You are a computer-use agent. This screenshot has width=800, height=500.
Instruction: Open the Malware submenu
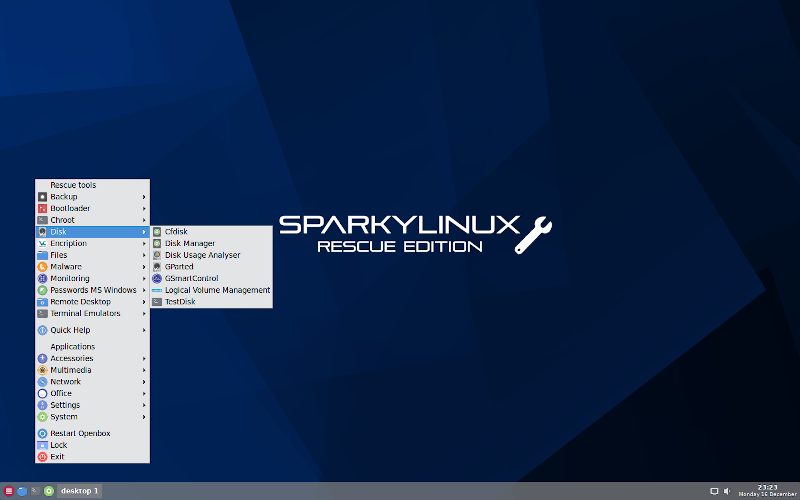coord(92,267)
